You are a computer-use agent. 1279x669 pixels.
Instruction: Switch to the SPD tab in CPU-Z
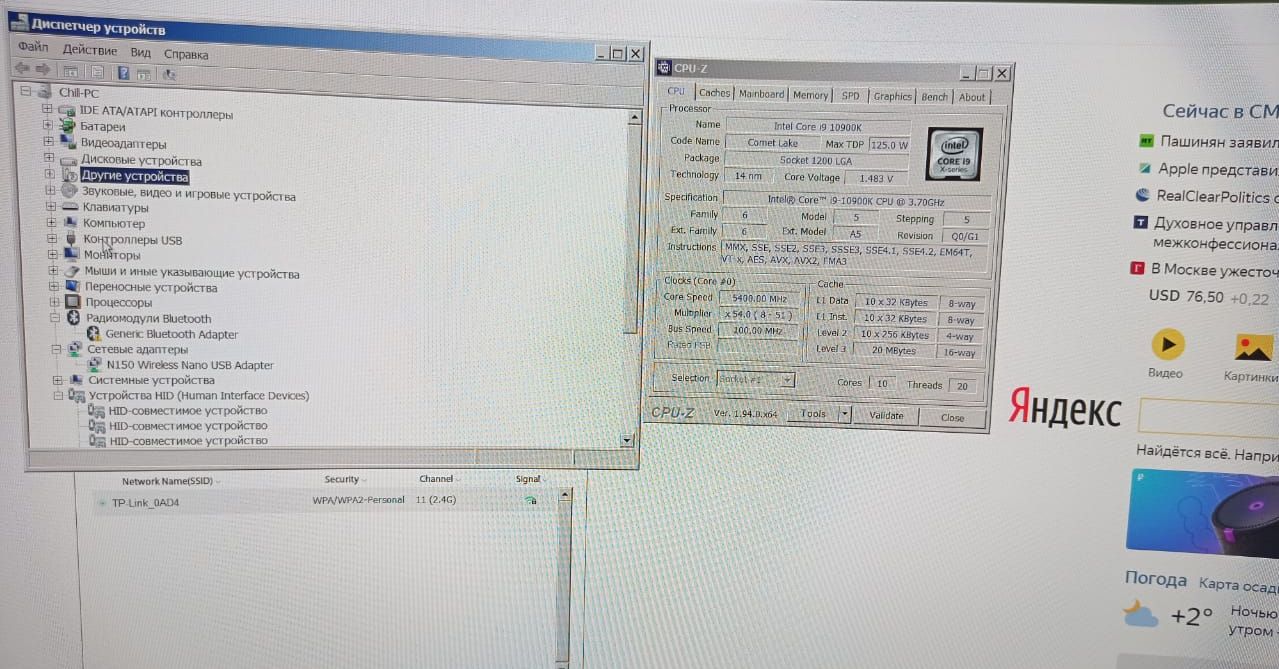(x=850, y=96)
